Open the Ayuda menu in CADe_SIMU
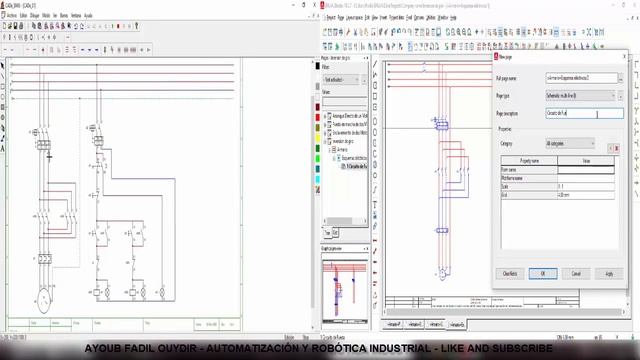The height and width of the screenshot is (360, 640). tap(88, 16)
